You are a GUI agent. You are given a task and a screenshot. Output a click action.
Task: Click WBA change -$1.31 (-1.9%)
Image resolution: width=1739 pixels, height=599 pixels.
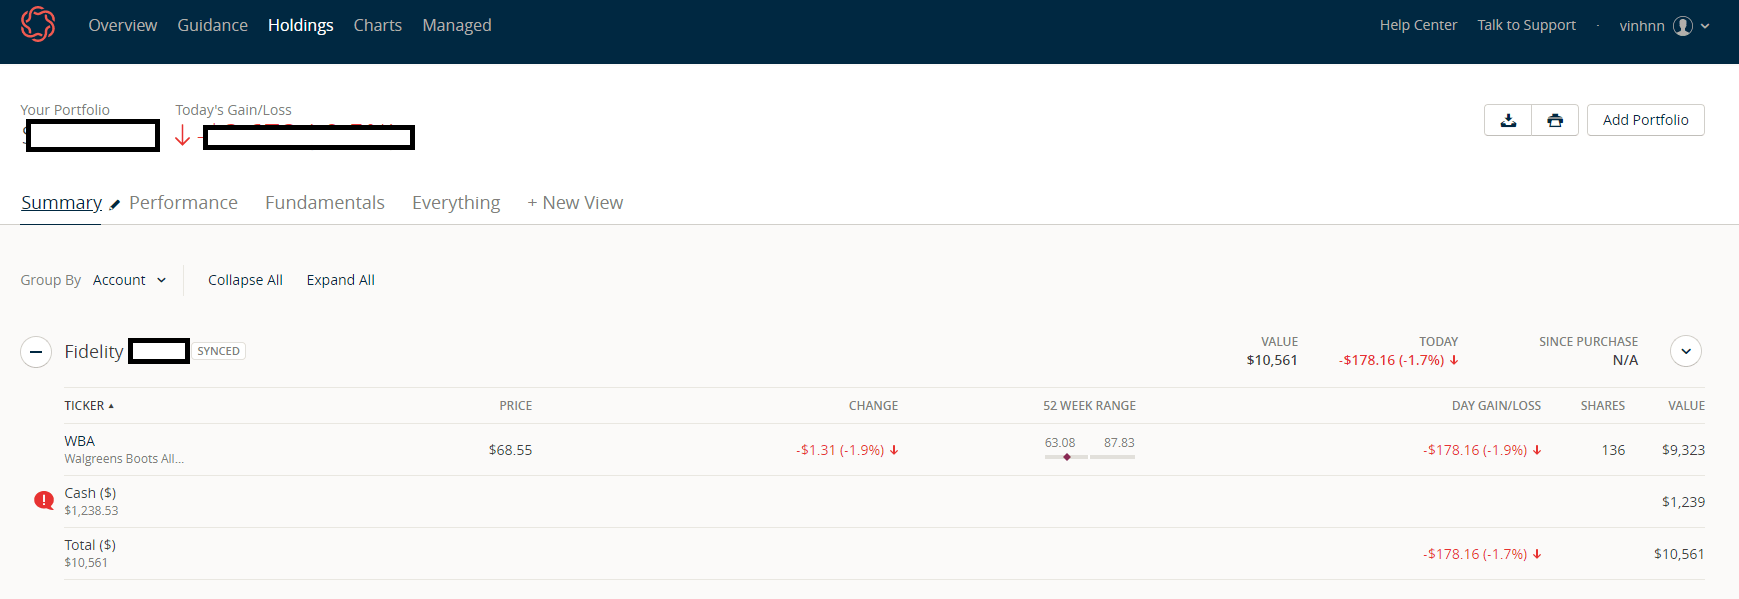(x=847, y=450)
